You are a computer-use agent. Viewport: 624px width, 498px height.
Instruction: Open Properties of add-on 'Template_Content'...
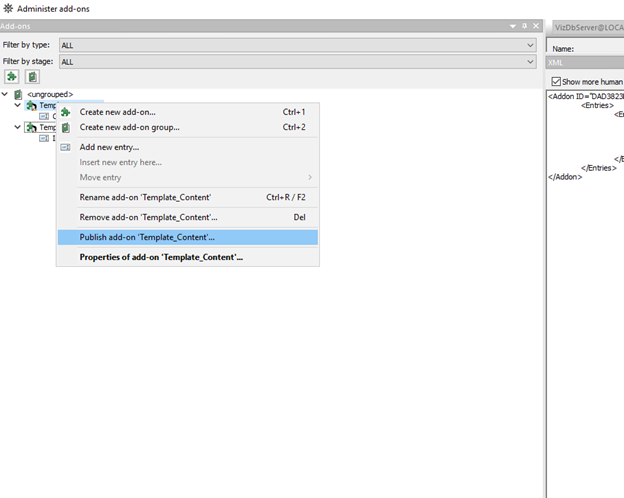(161, 257)
